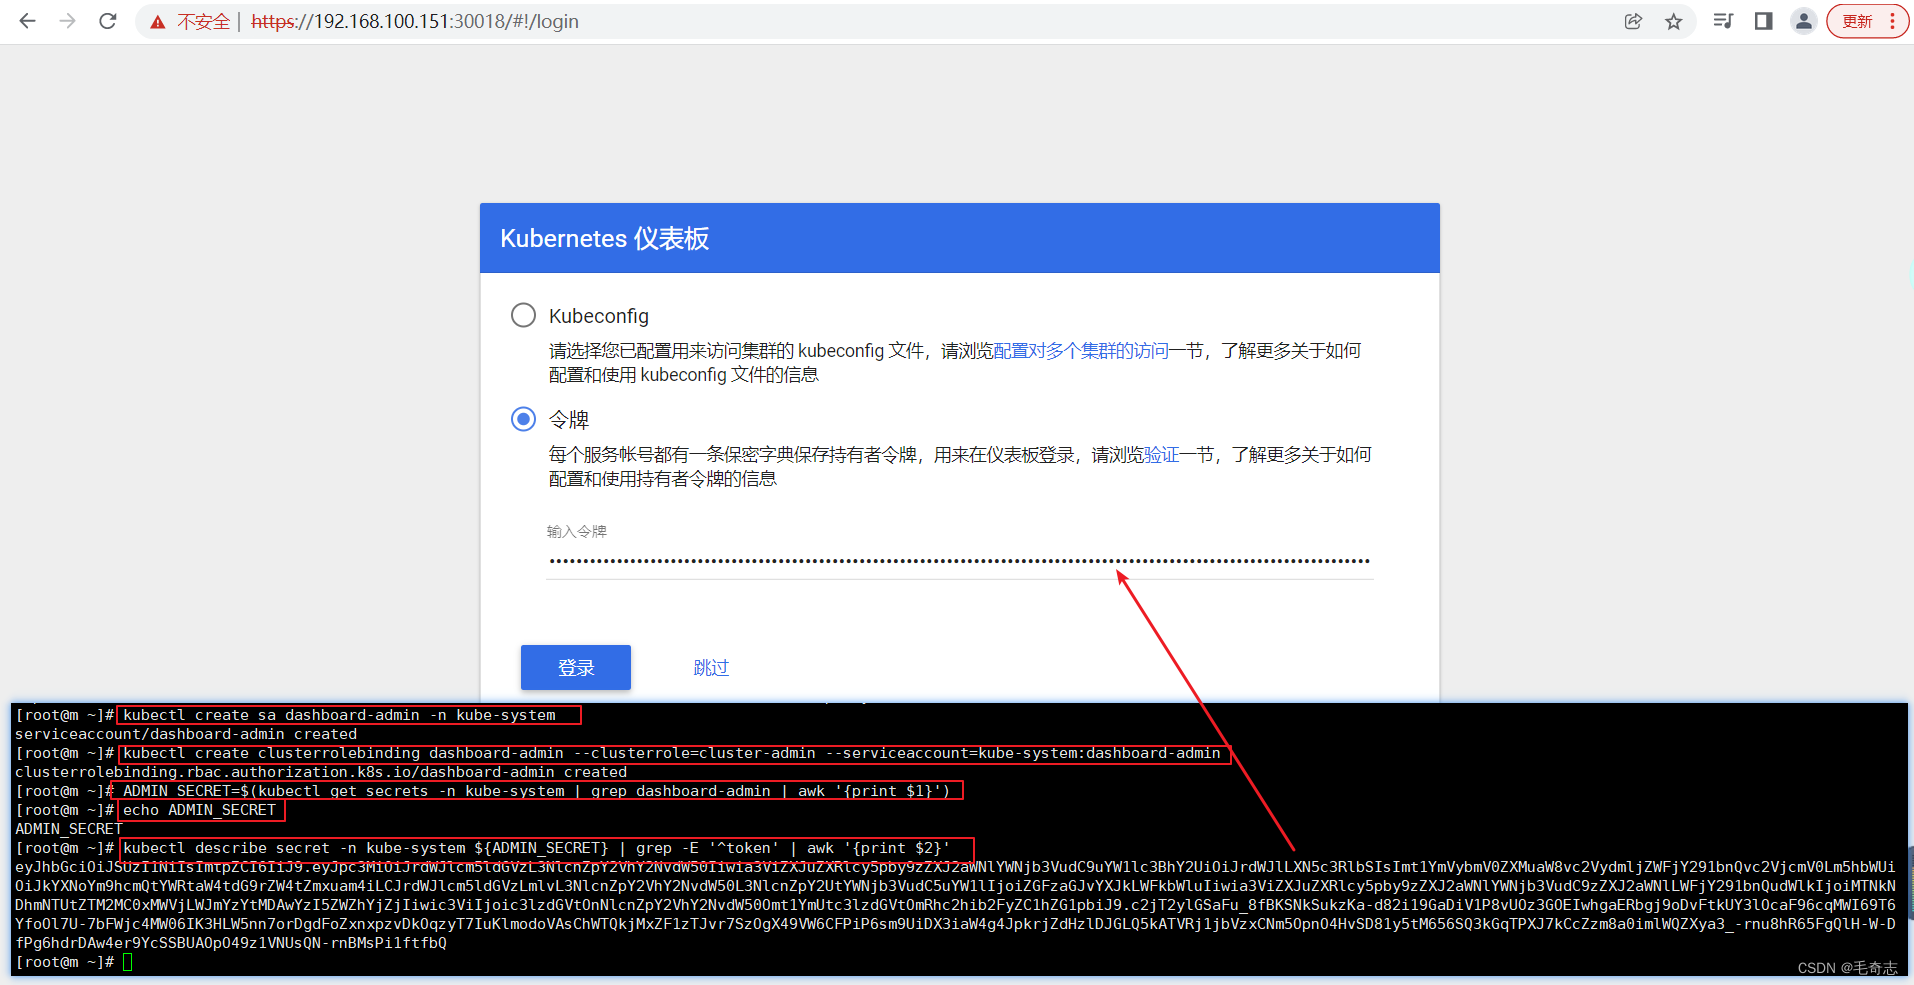Open 配置对多个集群的访问 link

pos(1081,351)
